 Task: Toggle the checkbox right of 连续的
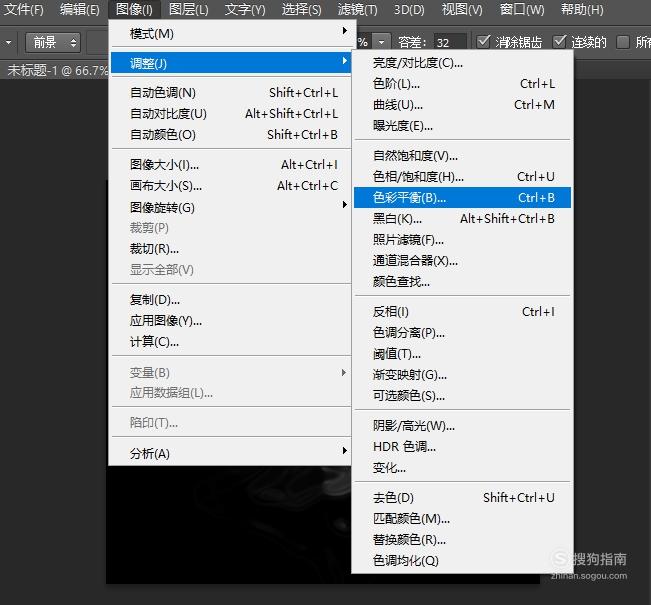click(x=623, y=42)
